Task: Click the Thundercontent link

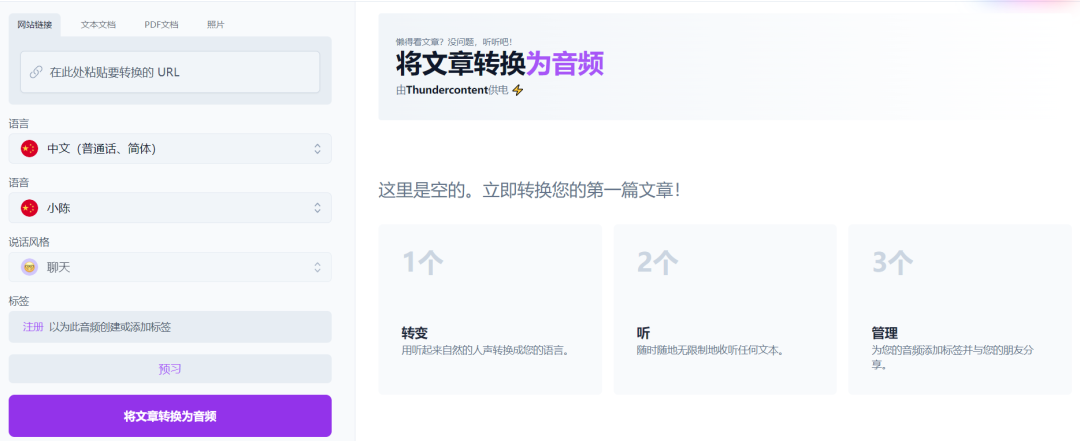Action: [x=447, y=90]
